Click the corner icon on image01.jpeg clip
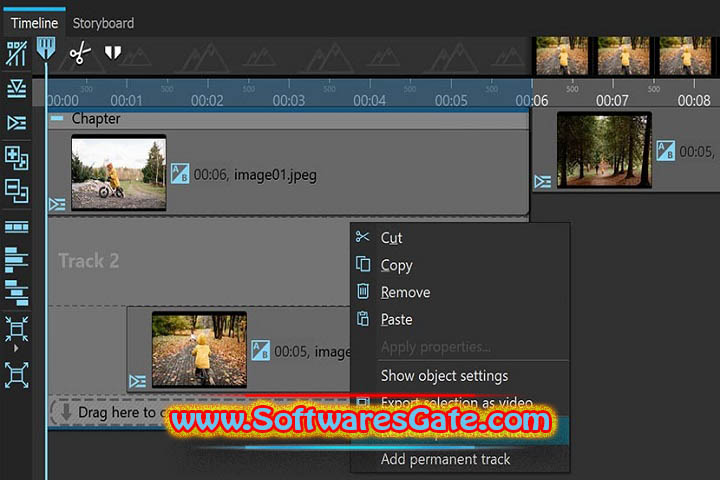 point(57,204)
